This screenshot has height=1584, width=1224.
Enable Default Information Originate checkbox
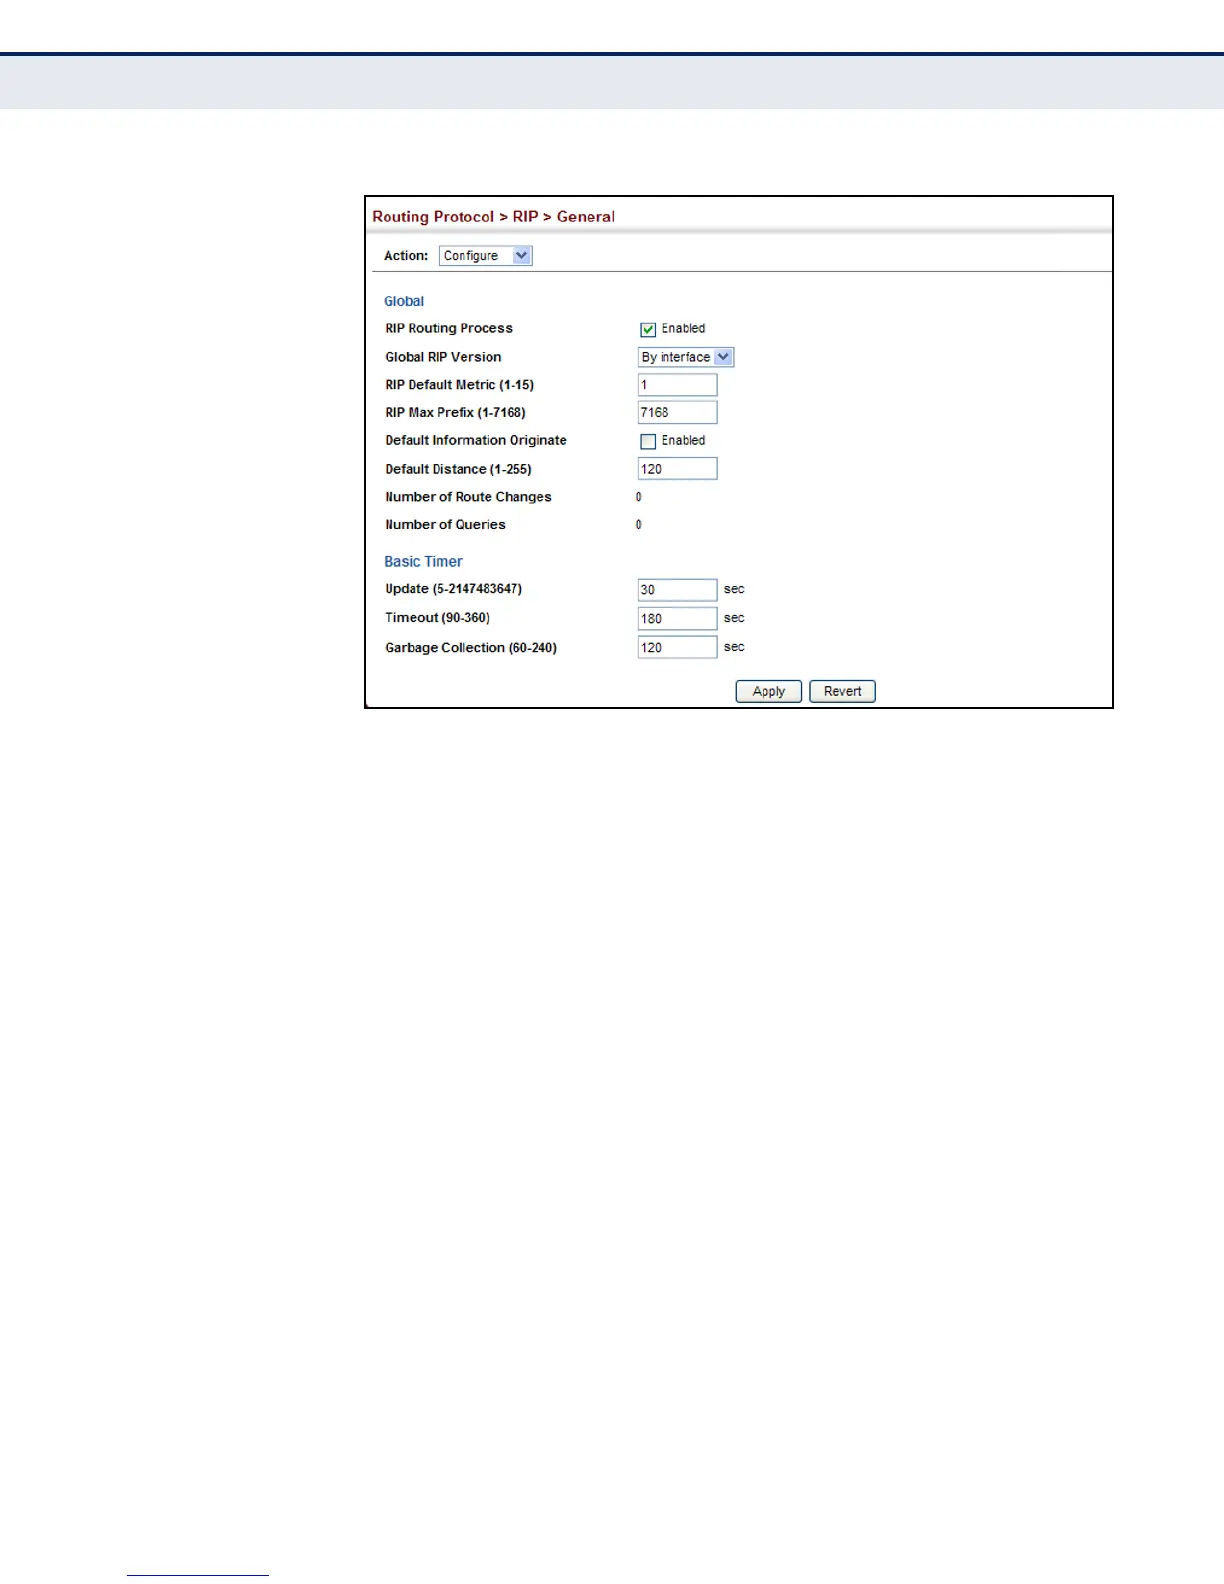tap(648, 441)
